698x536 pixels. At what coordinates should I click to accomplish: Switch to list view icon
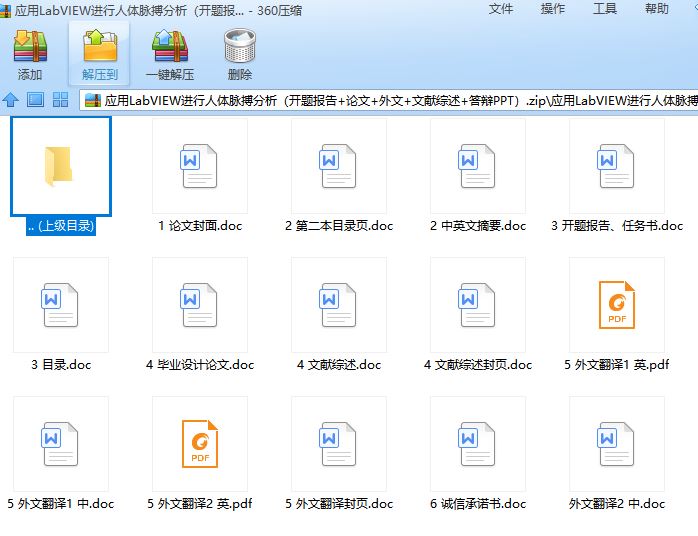pos(35,100)
